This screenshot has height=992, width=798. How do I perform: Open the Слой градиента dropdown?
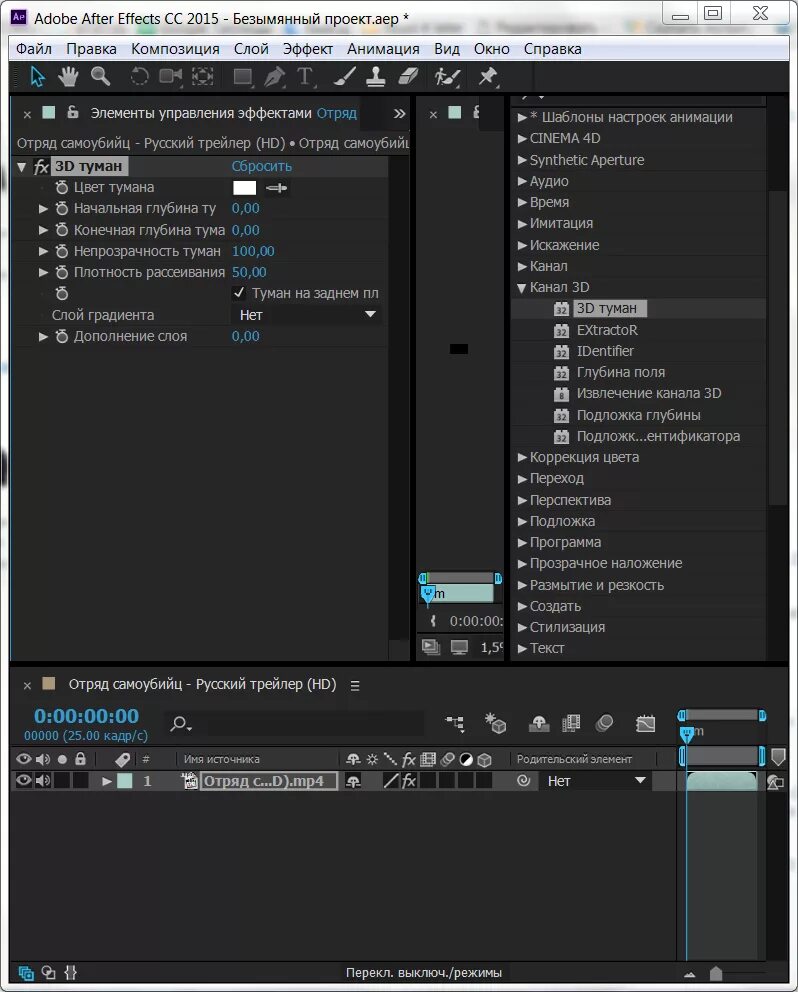pos(306,315)
